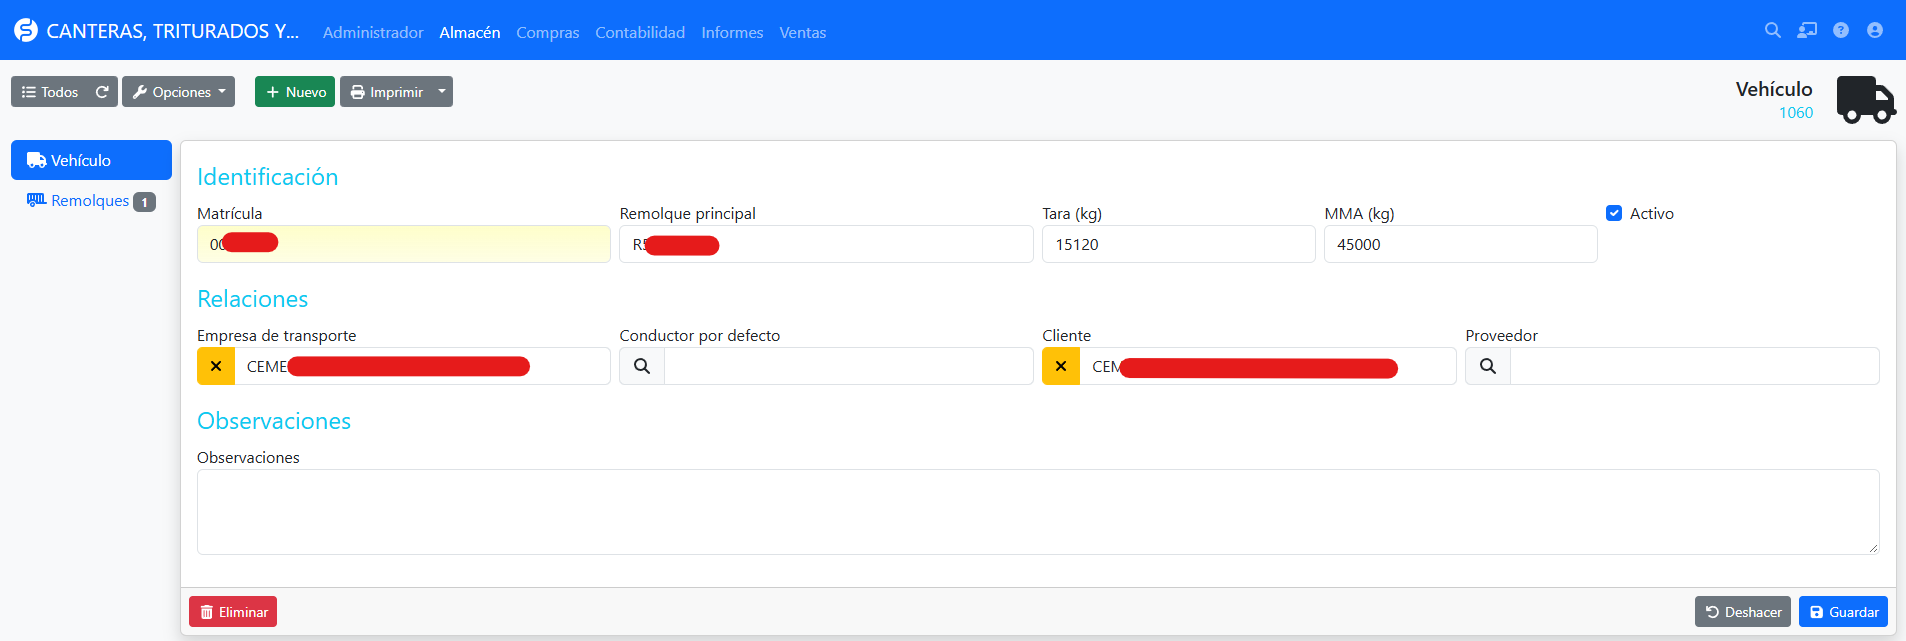The height and width of the screenshot is (641, 1906).
Task: Click the Observaciones textarea resize handle
Action: click(x=1873, y=548)
